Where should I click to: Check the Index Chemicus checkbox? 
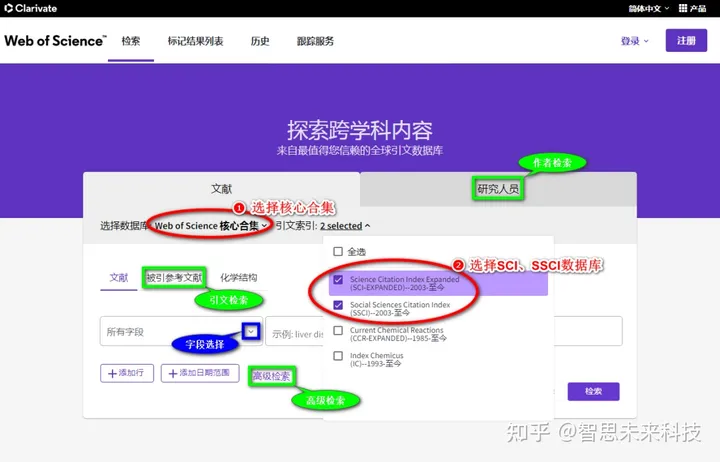338,356
